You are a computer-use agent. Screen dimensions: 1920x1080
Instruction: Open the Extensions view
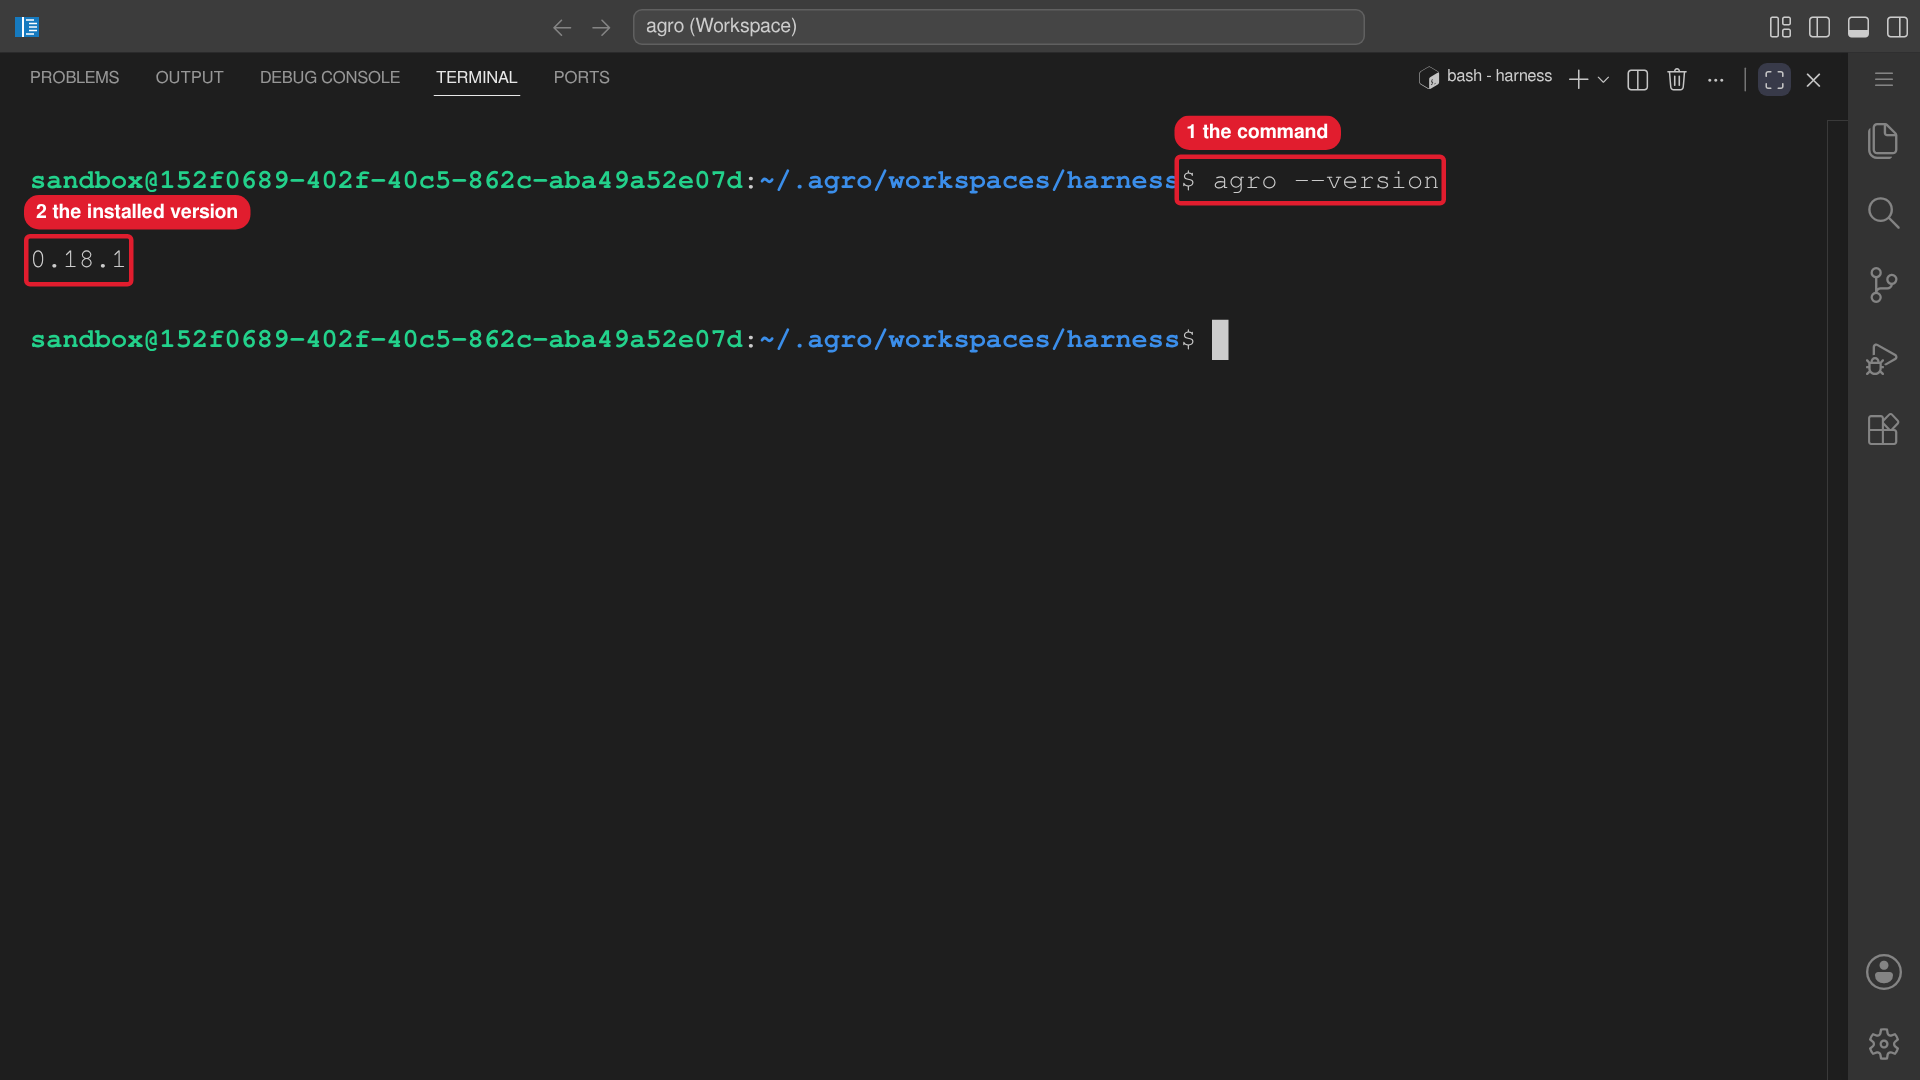click(x=1883, y=430)
